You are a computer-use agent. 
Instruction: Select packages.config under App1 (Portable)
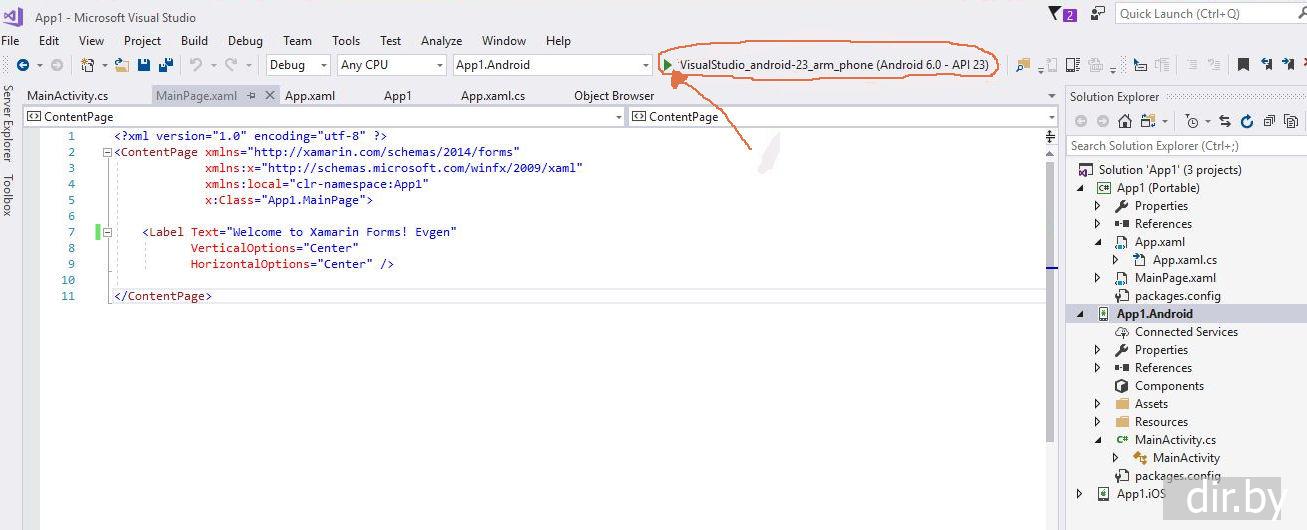pyautogui.click(x=1177, y=296)
